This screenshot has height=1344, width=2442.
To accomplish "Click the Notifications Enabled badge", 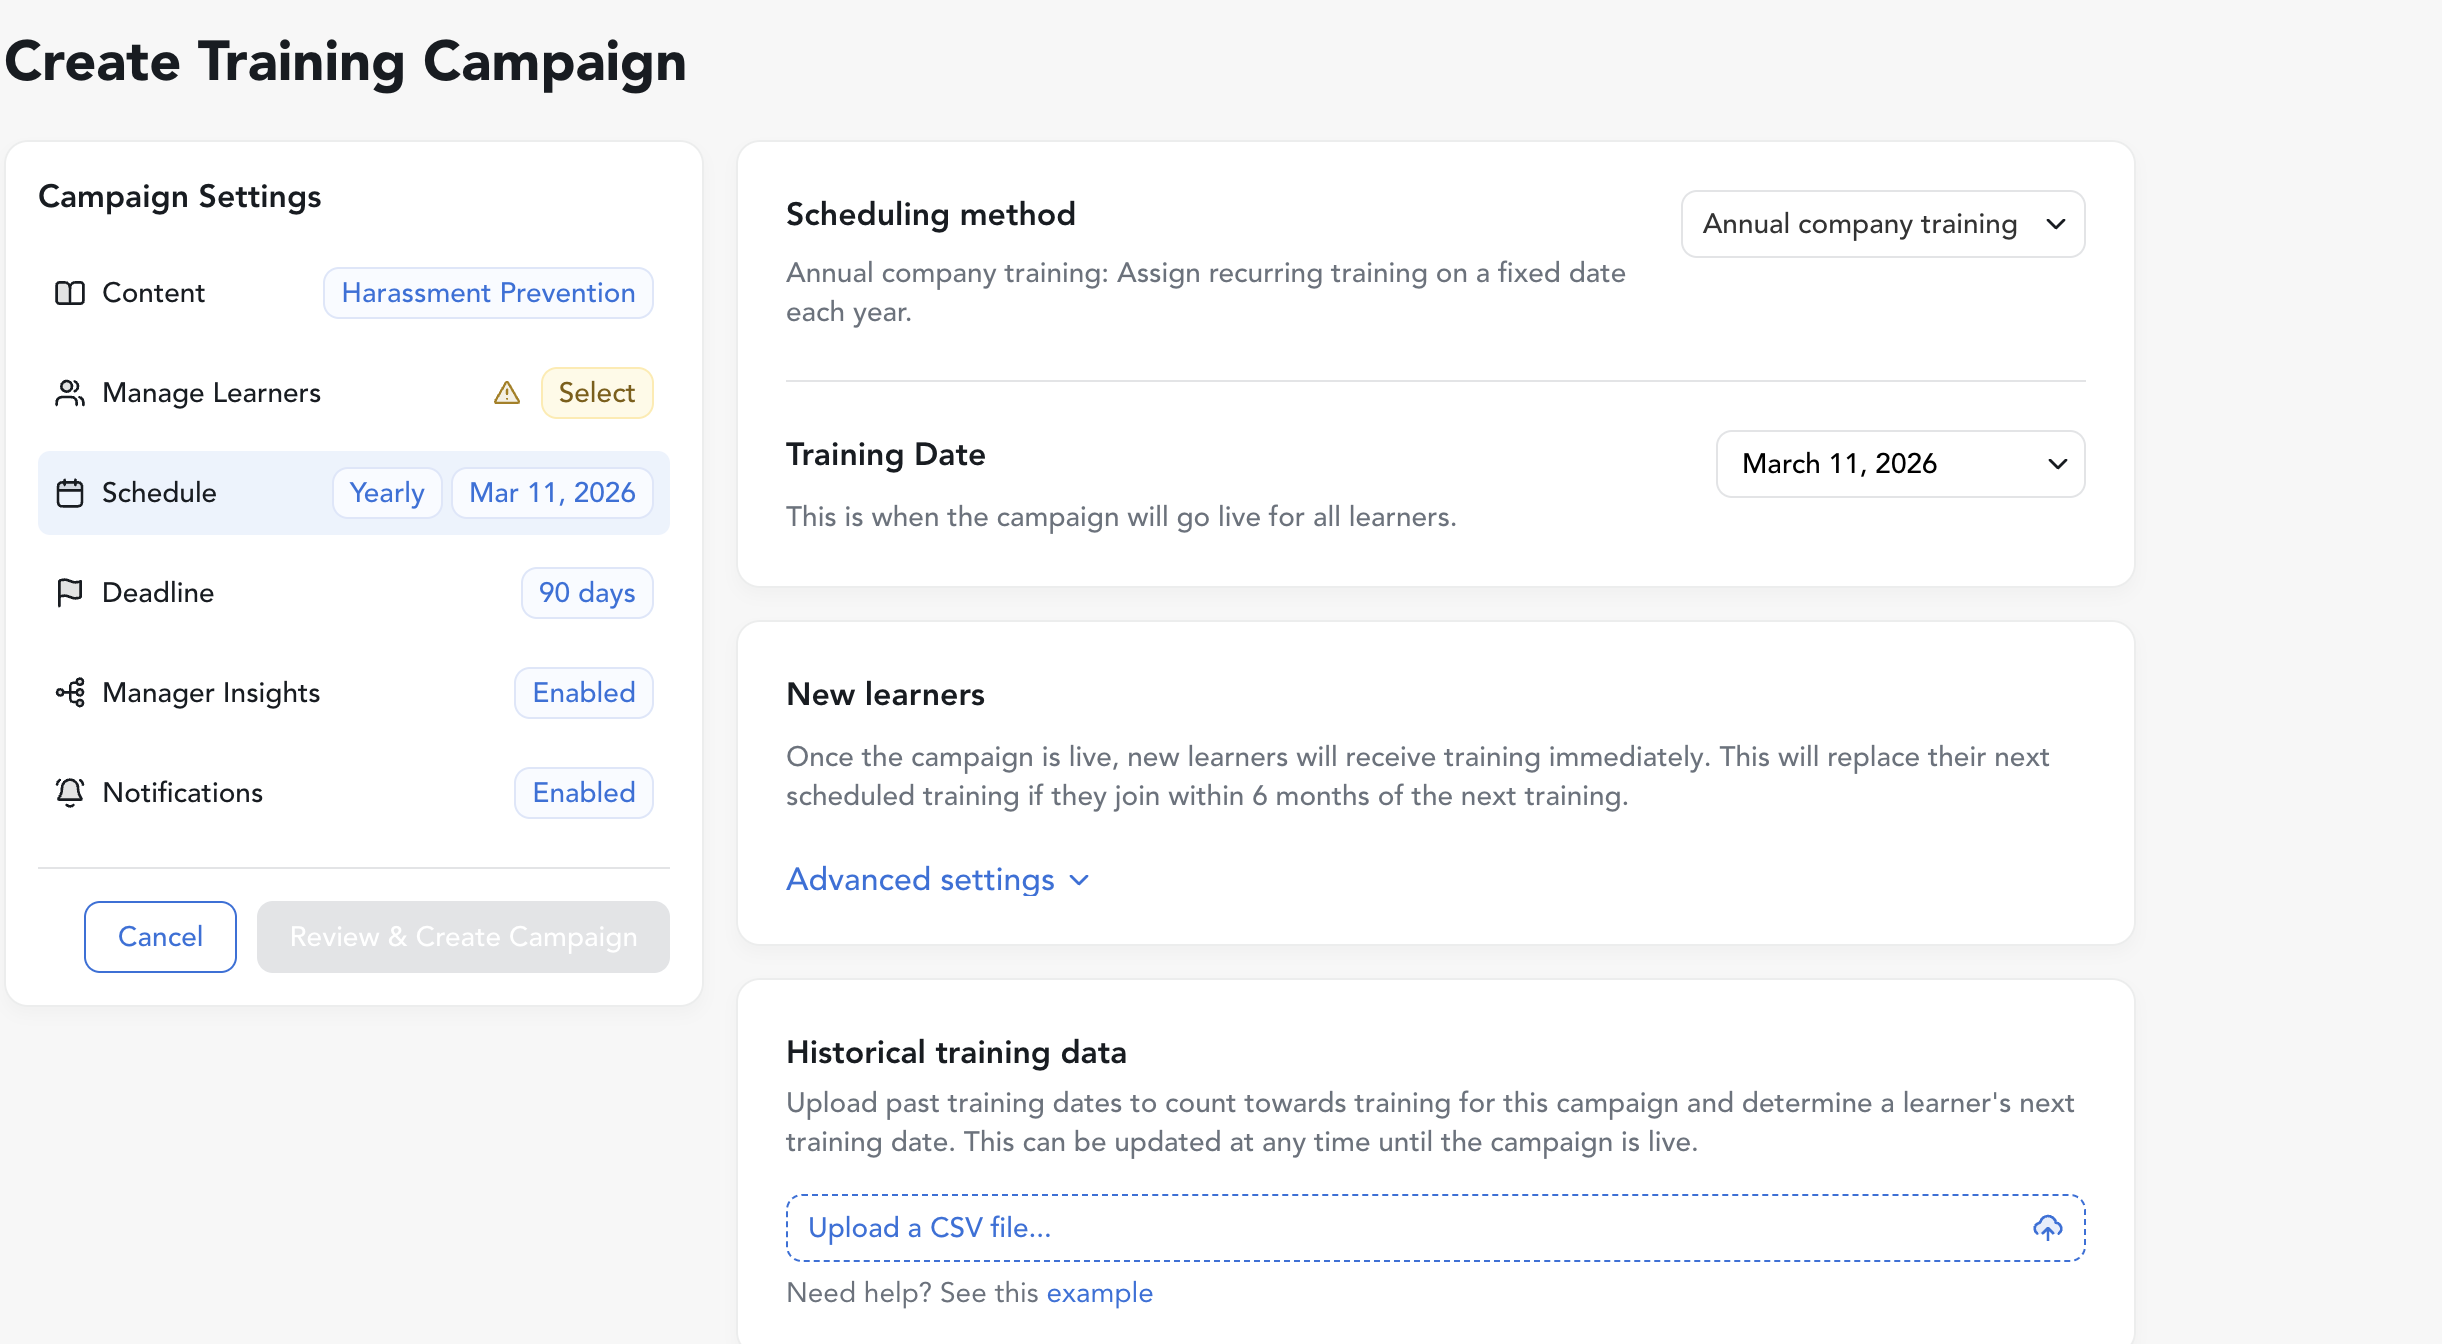I will coord(584,793).
